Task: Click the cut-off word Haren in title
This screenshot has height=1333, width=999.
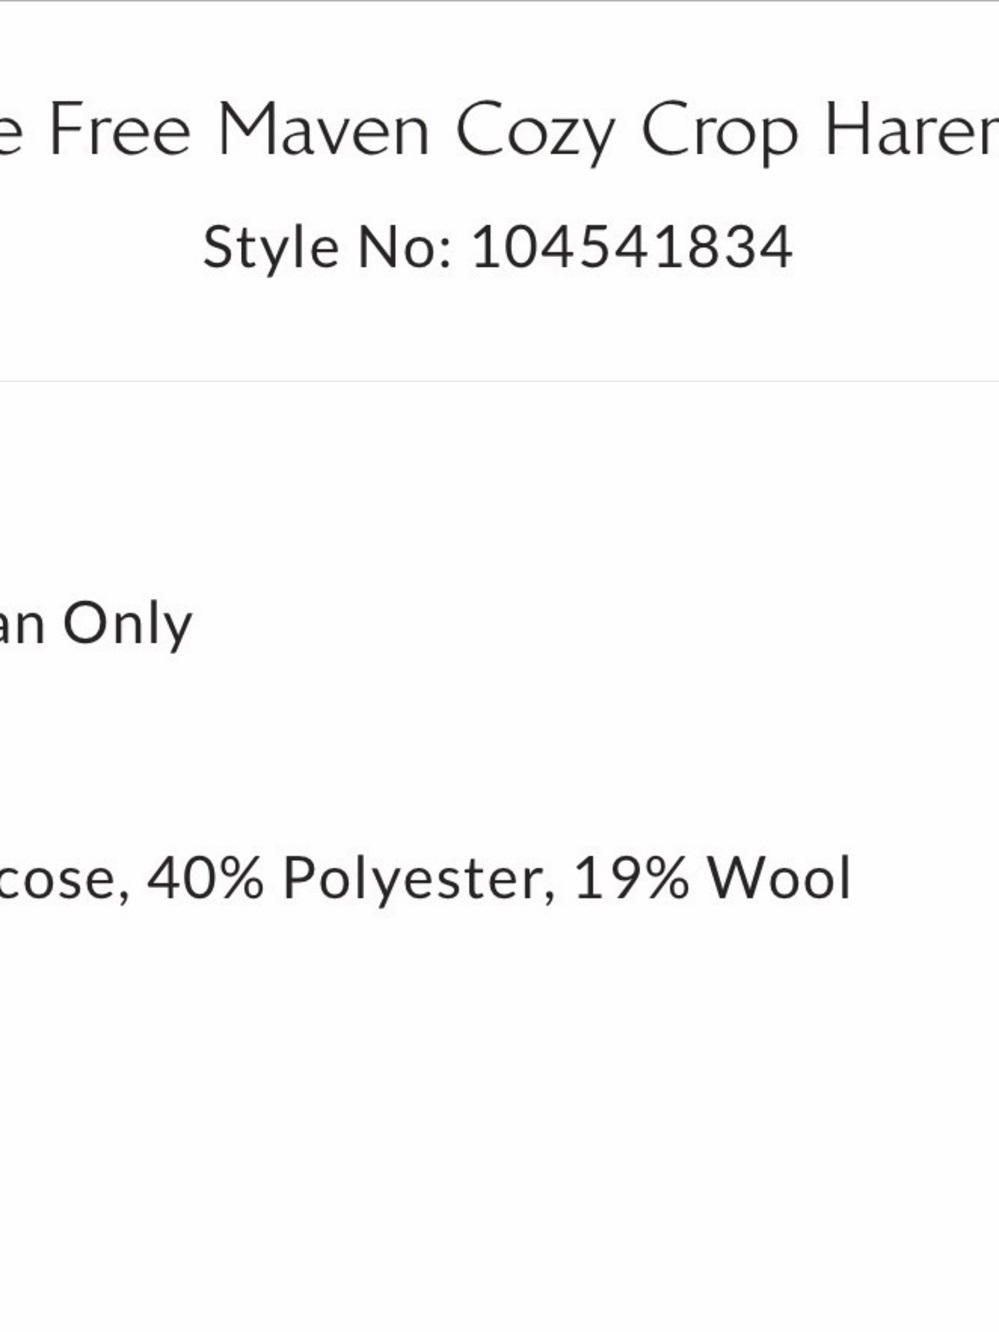Action: click(x=911, y=130)
